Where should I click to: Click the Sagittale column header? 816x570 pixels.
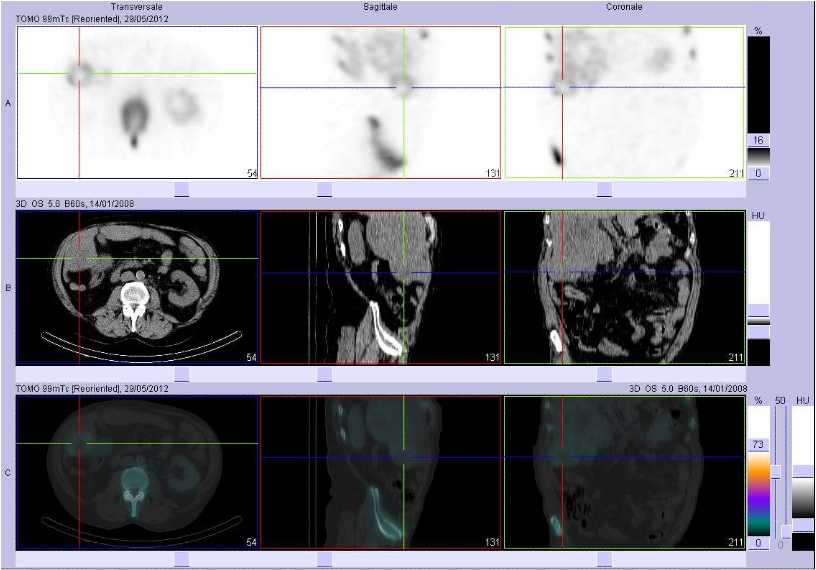(x=380, y=7)
